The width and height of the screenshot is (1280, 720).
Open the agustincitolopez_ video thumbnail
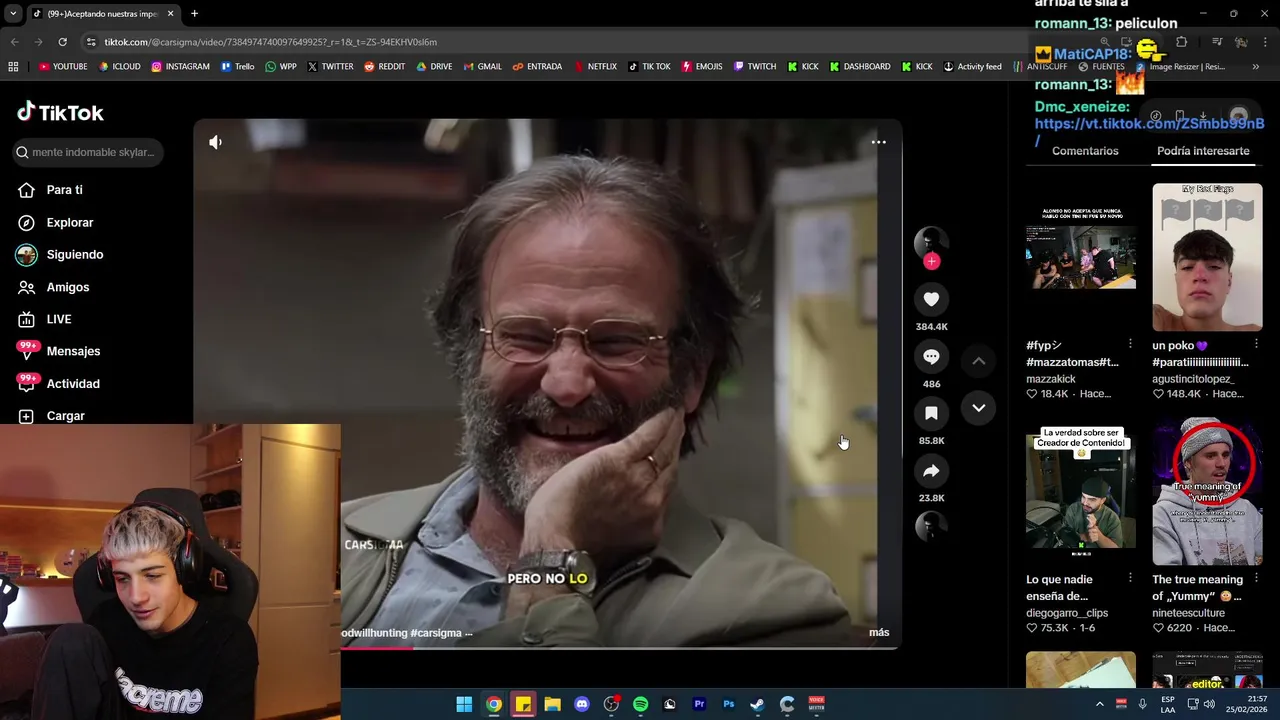[x=1207, y=257]
